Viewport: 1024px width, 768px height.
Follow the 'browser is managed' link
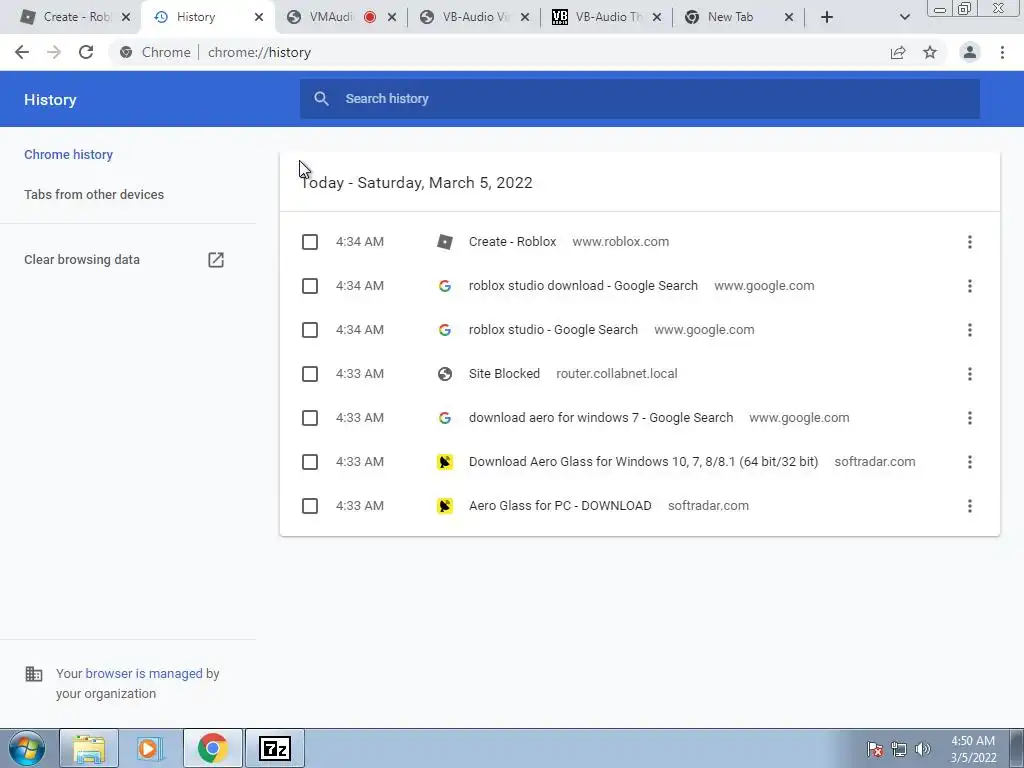(x=144, y=674)
